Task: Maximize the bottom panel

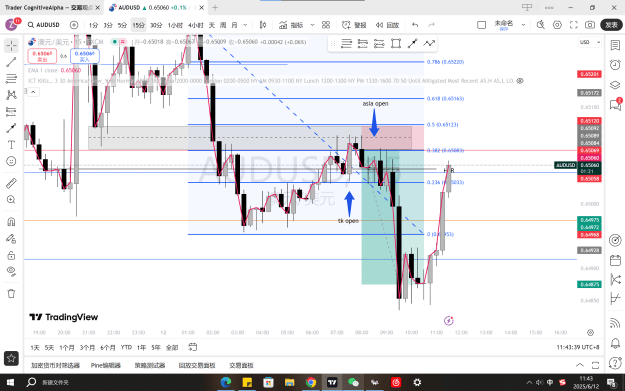Action: pos(595,365)
